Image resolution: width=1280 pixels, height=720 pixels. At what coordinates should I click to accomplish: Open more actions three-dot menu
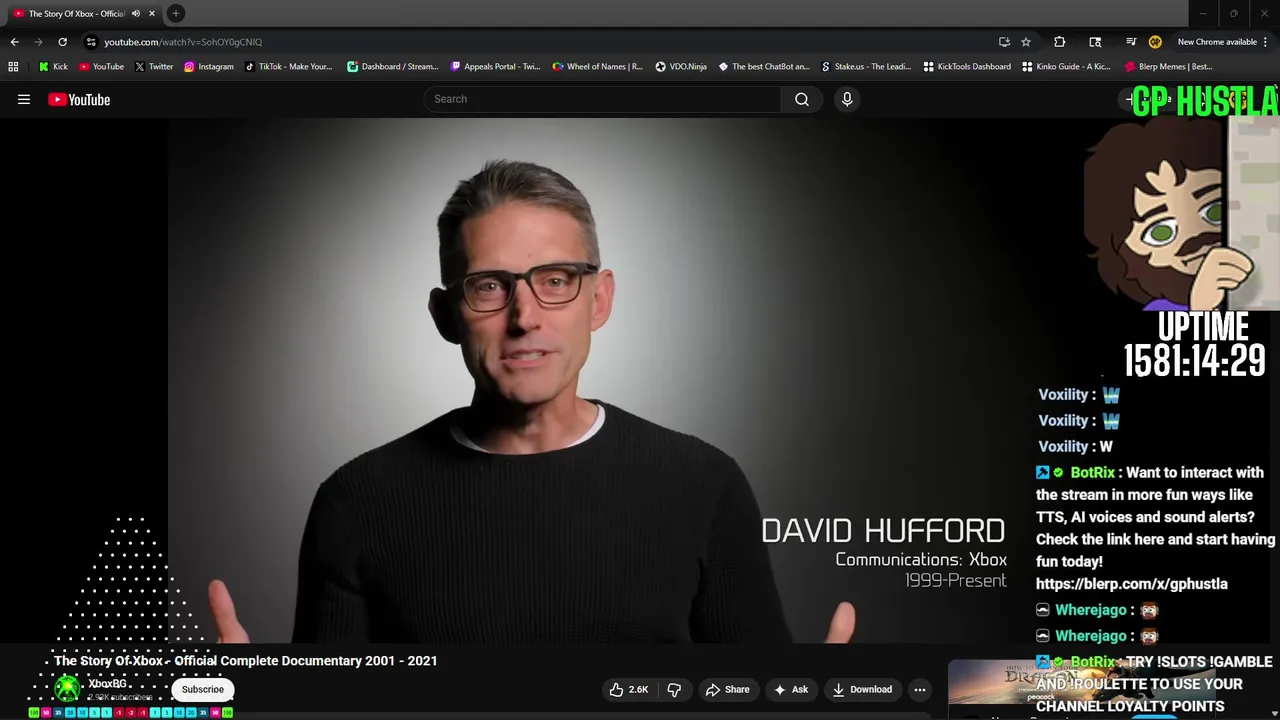pyautogui.click(x=920, y=689)
